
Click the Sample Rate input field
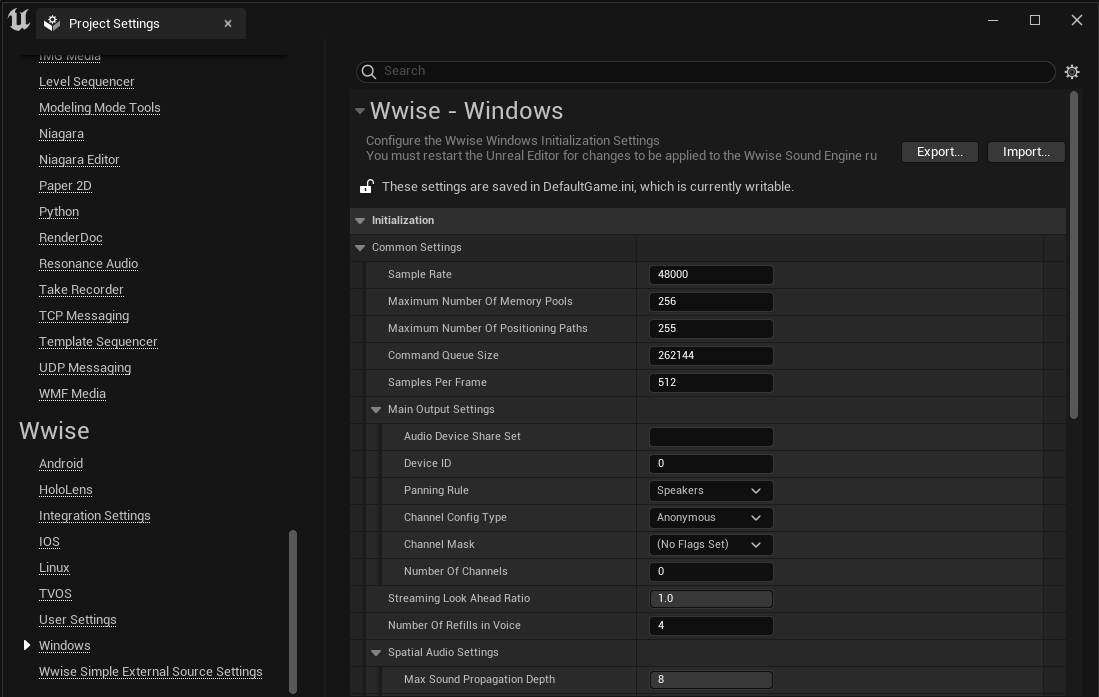(711, 275)
